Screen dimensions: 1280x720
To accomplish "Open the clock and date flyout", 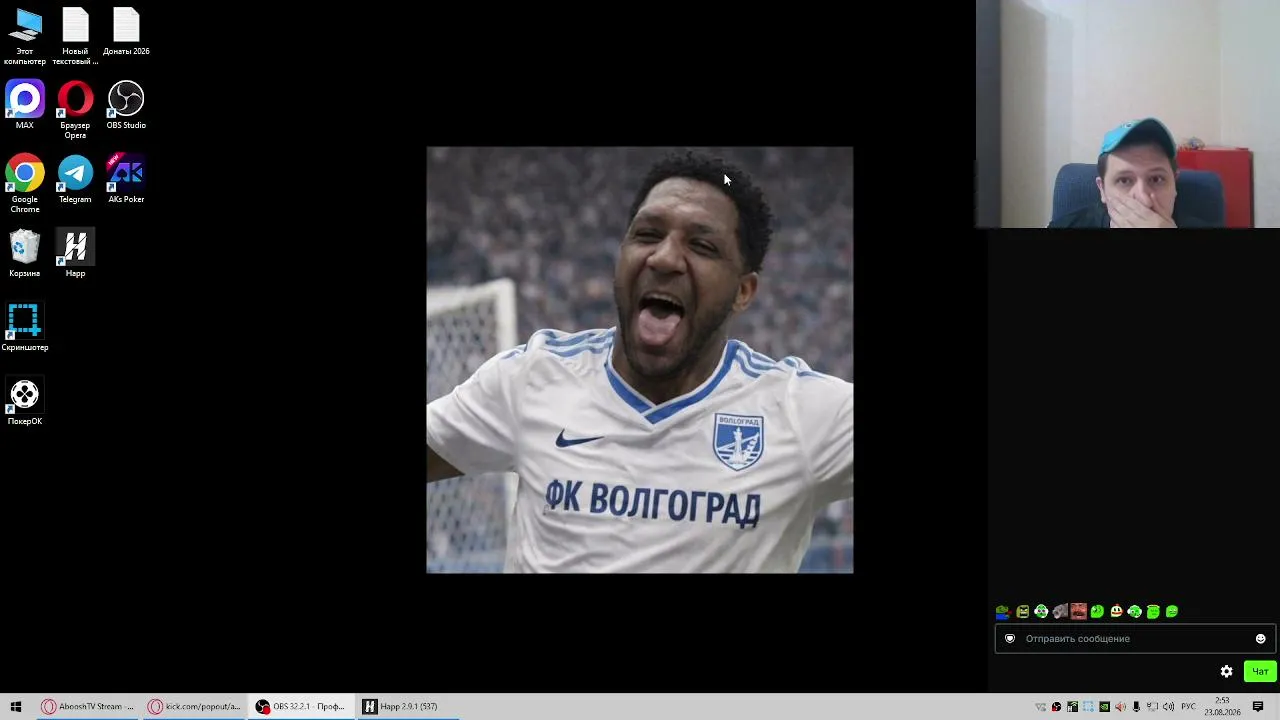I will (1222, 706).
